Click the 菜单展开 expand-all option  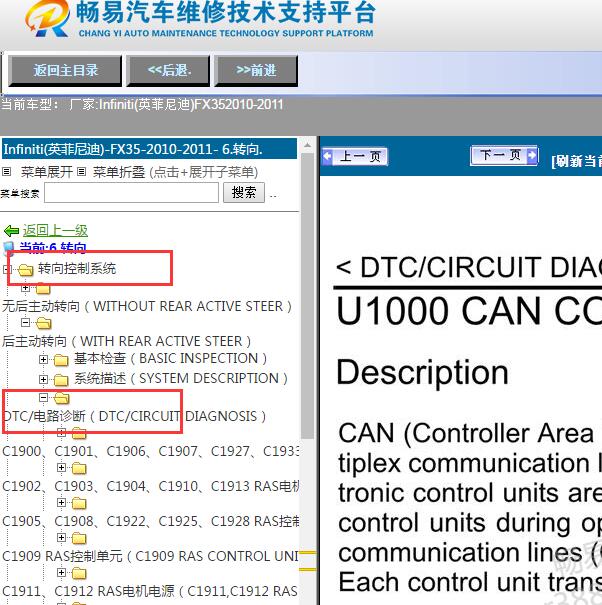point(47,172)
